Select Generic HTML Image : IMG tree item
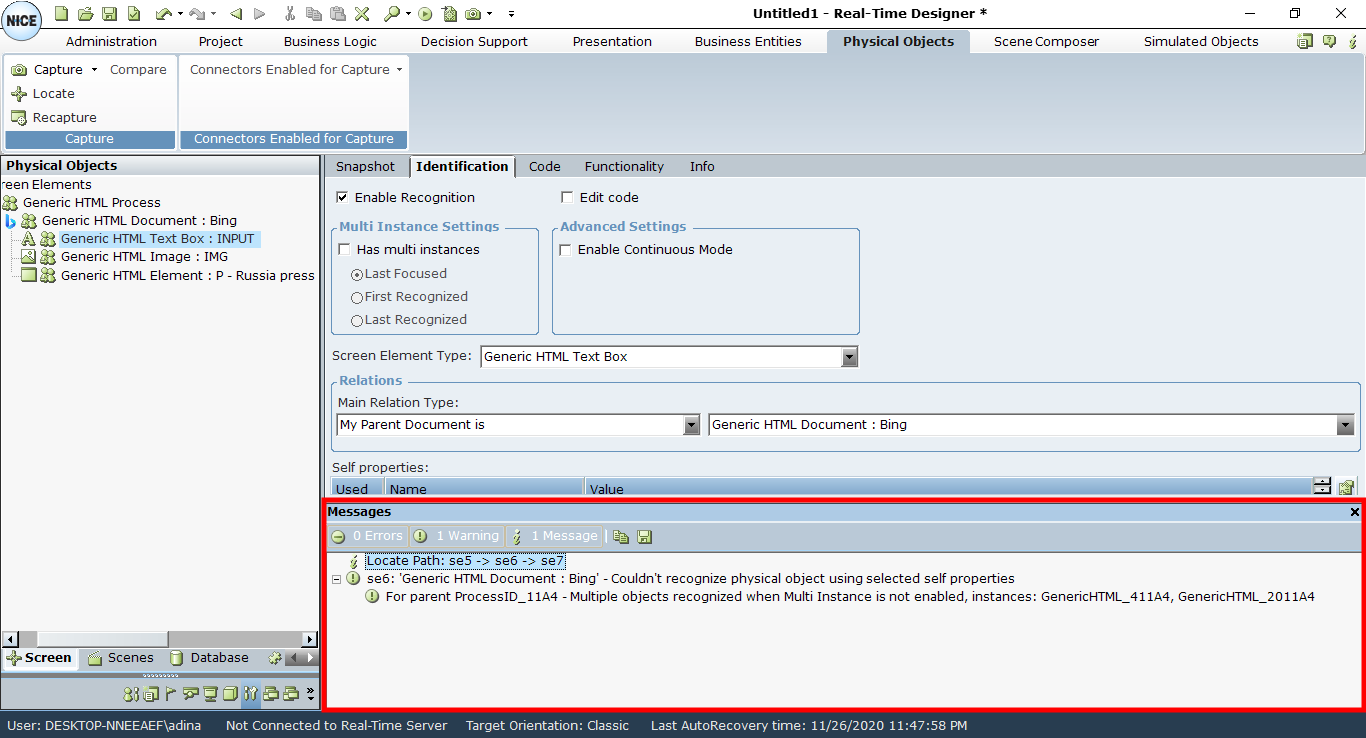The width and height of the screenshot is (1366, 738). 144,257
